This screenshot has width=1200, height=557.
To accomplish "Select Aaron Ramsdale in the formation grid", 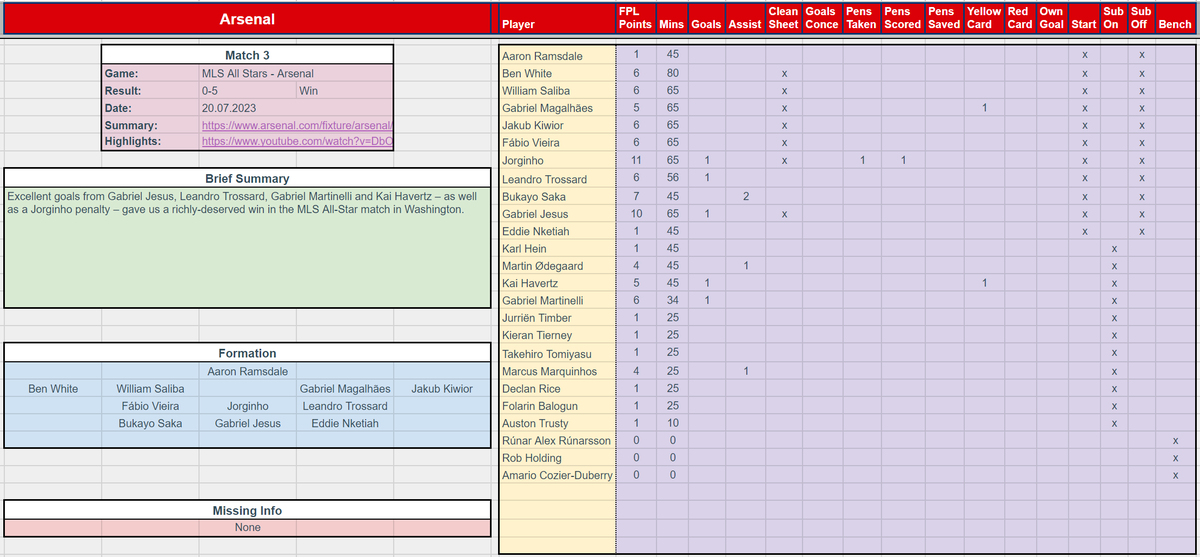I will (x=247, y=371).
